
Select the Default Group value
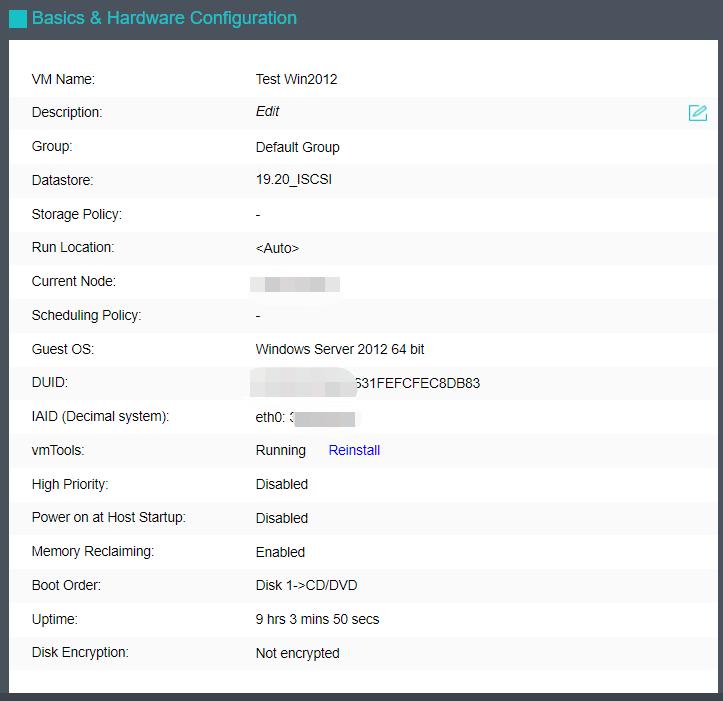(297, 147)
